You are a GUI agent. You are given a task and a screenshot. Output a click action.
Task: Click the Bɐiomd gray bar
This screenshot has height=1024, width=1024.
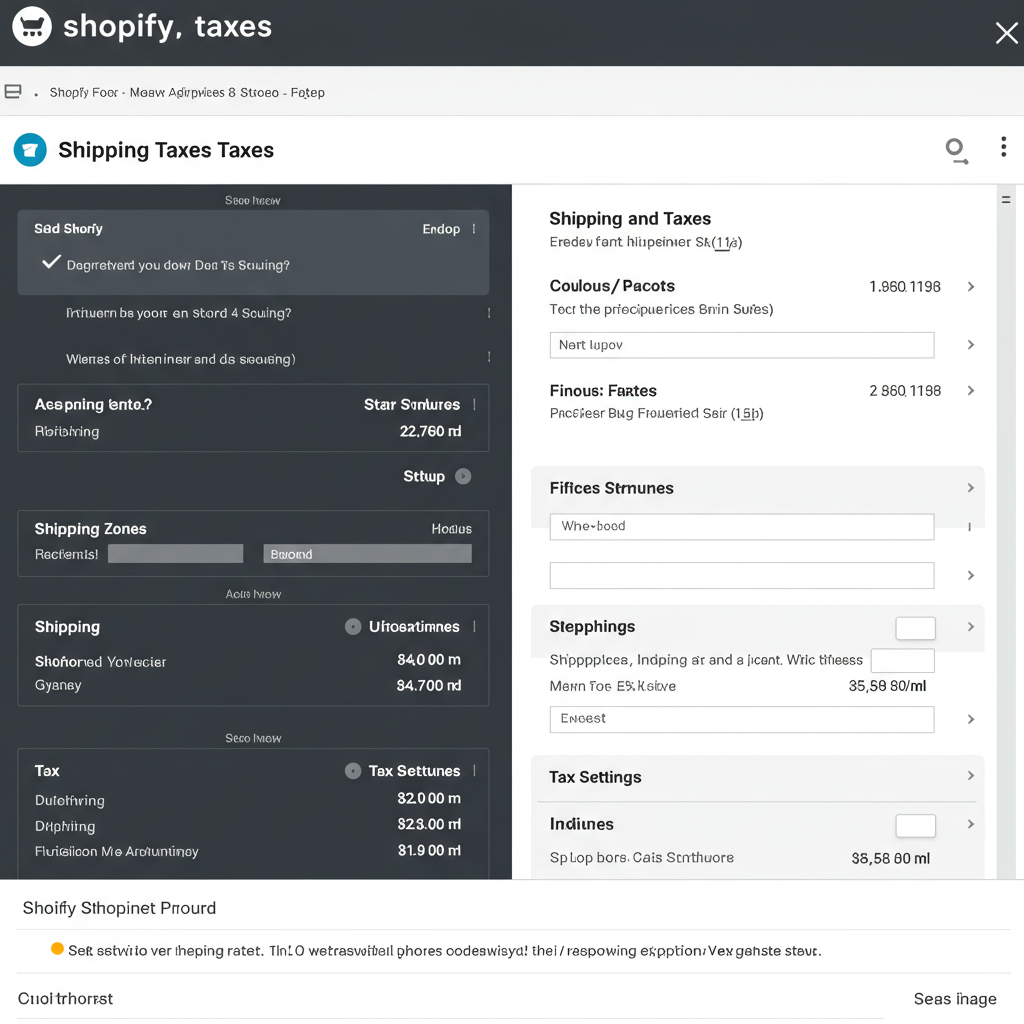pyautogui.click(x=368, y=554)
